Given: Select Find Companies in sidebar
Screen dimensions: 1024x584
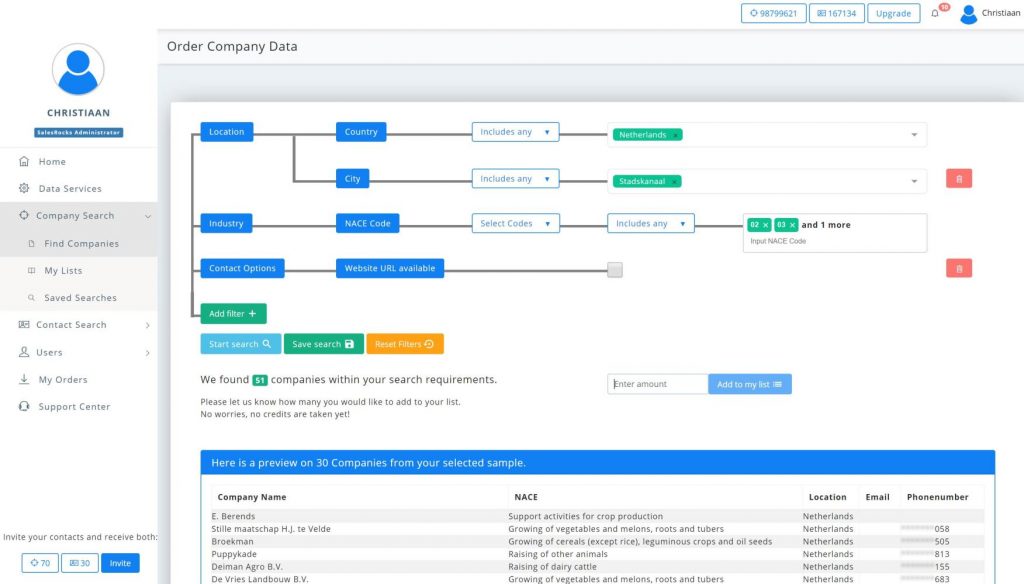Looking at the screenshot, I should click(x=81, y=244).
